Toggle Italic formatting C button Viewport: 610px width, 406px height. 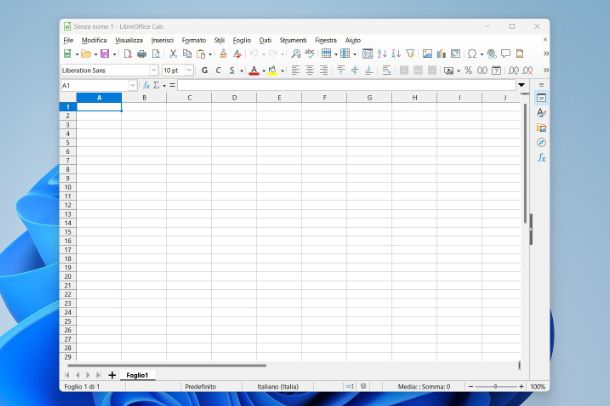(x=218, y=71)
